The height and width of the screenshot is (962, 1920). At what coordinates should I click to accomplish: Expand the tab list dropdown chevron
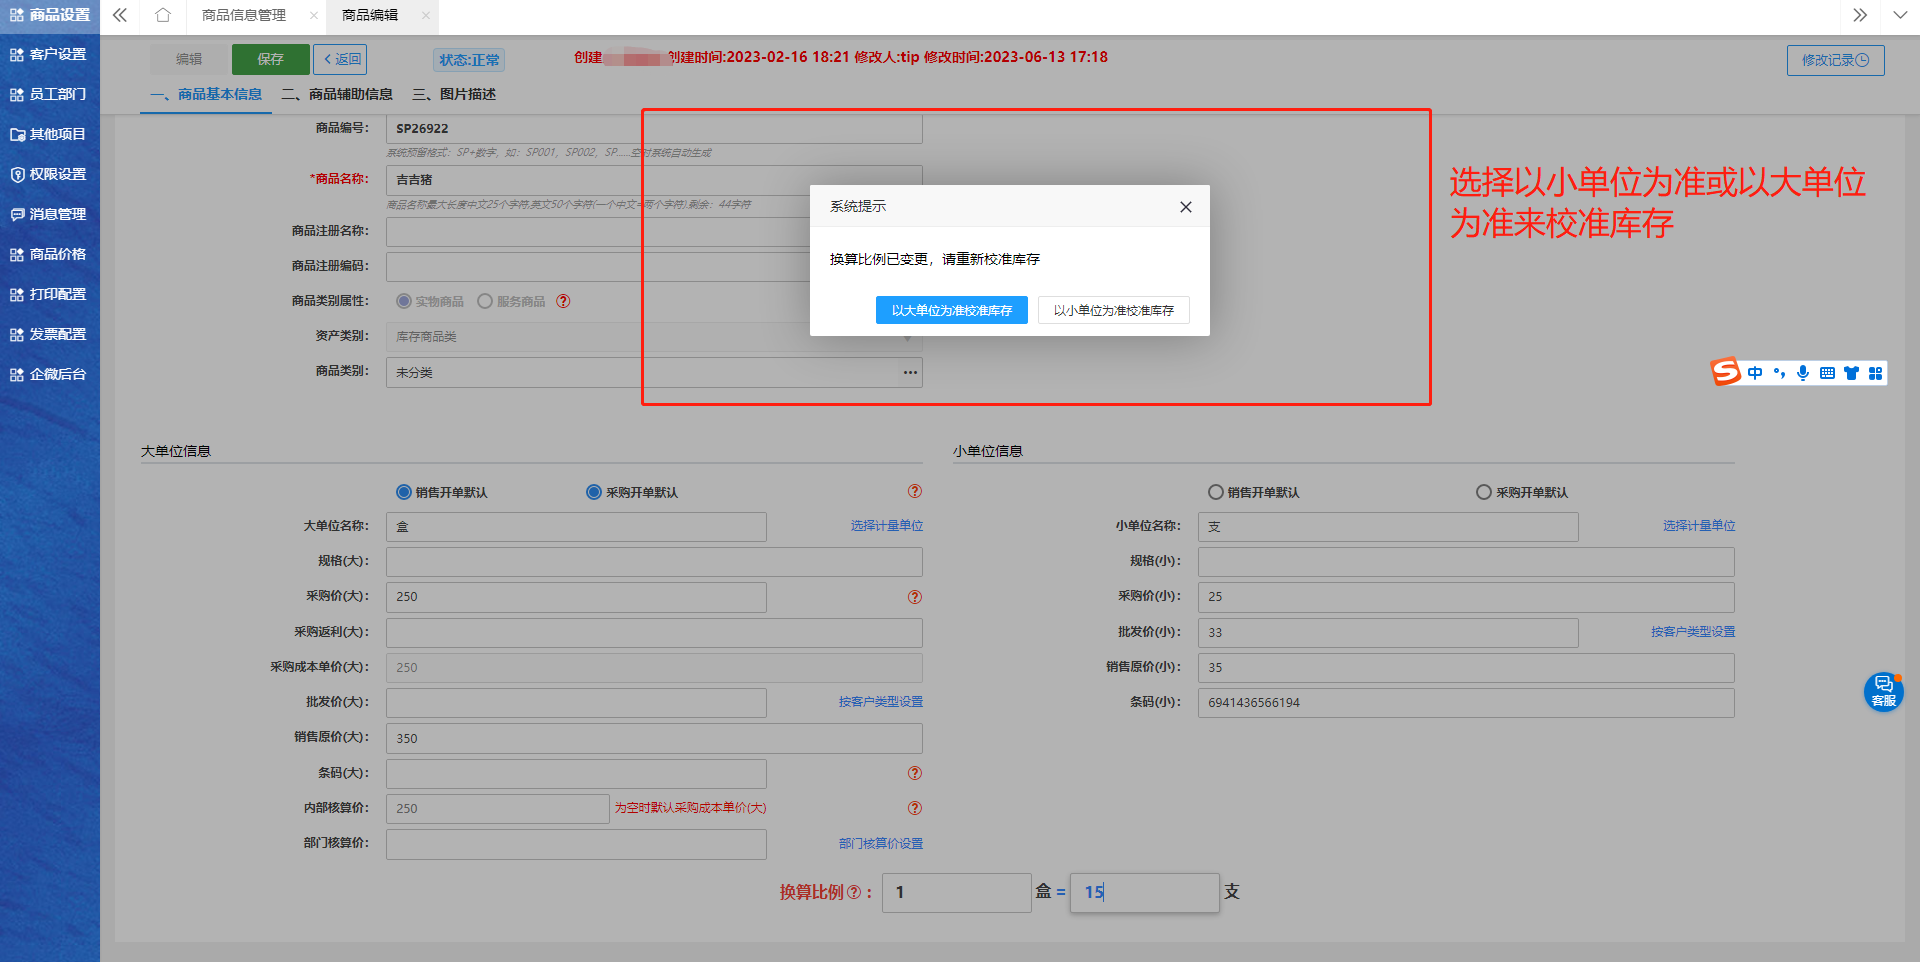(1900, 15)
